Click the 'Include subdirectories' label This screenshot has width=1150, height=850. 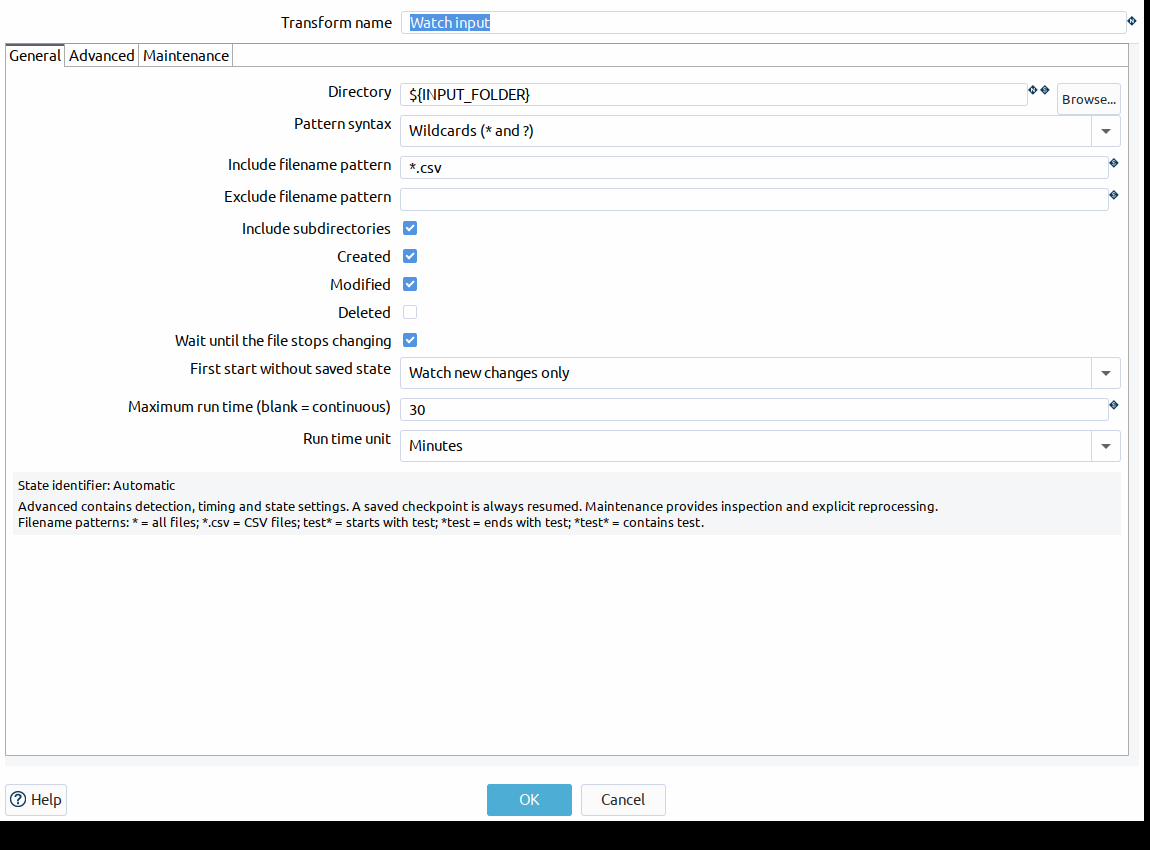(x=316, y=229)
